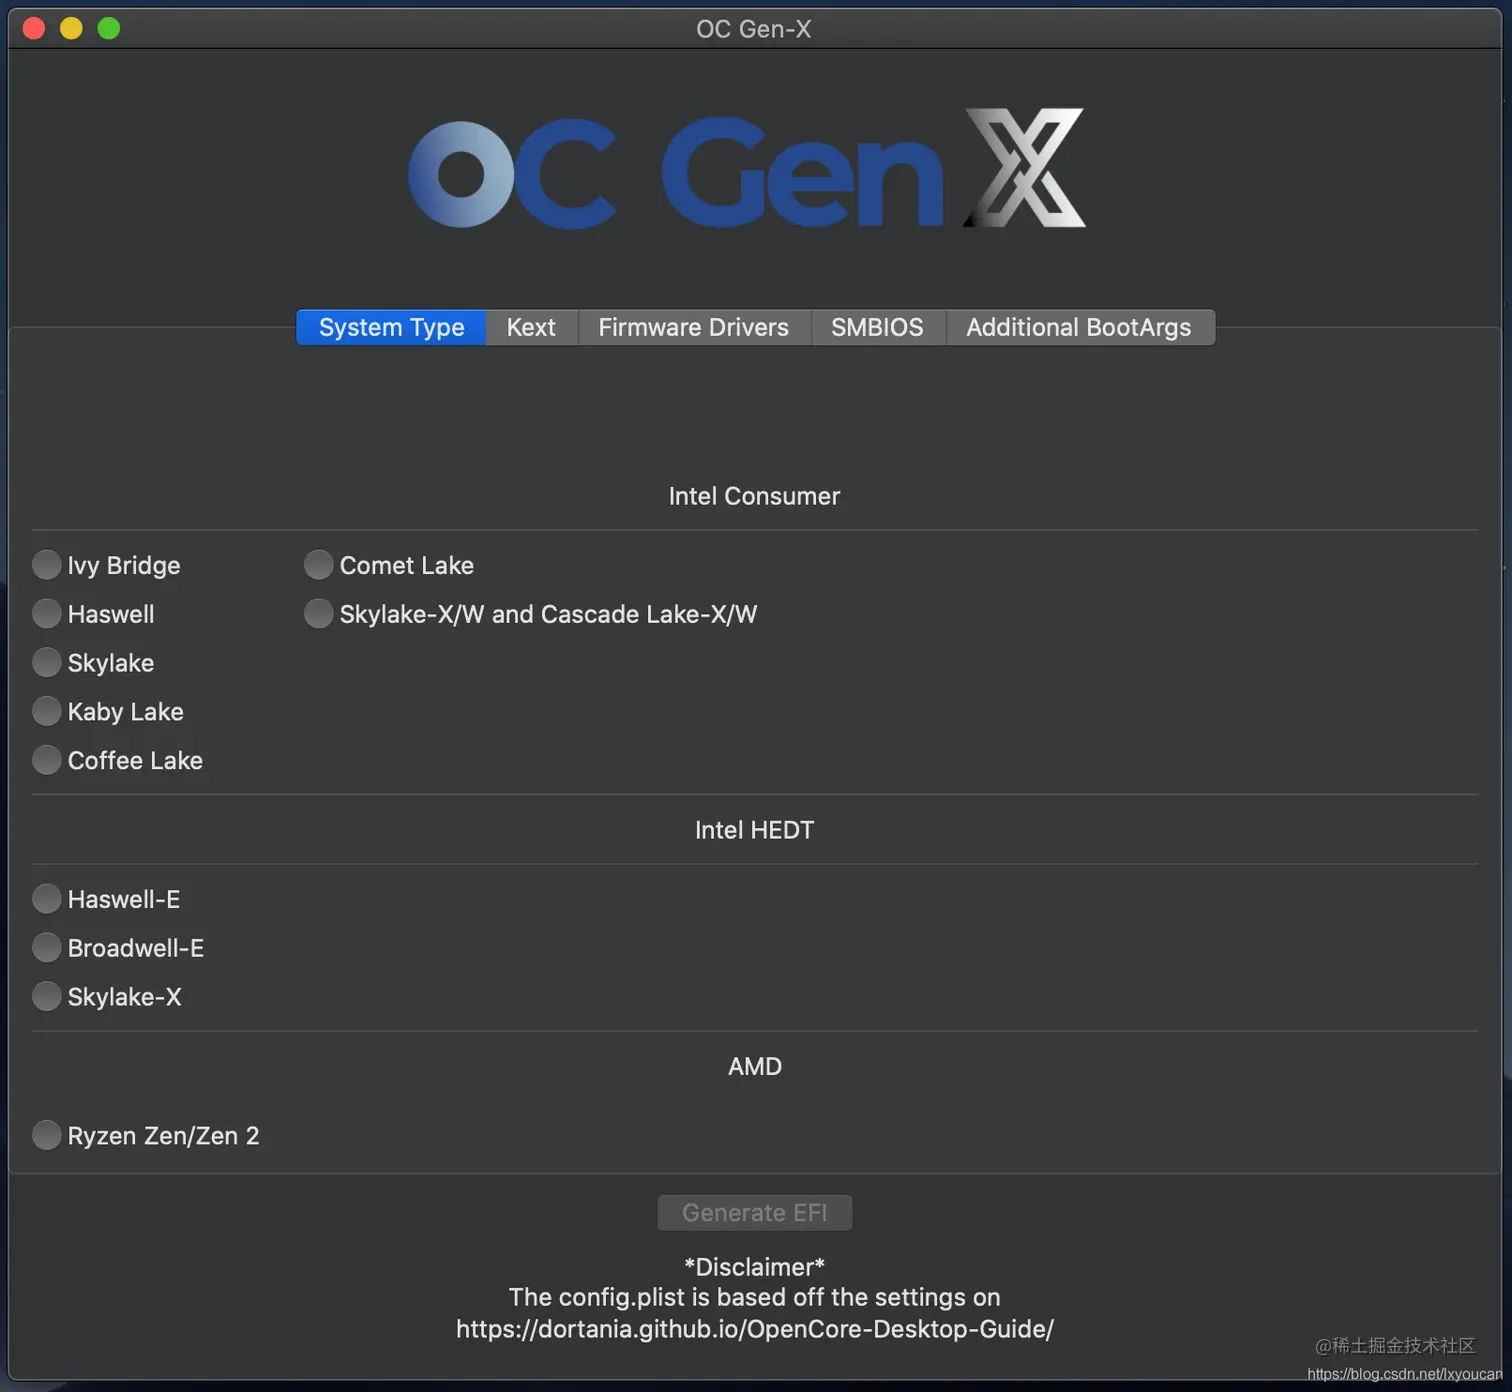
Task: Click the AMD section heading
Action: (755, 1066)
